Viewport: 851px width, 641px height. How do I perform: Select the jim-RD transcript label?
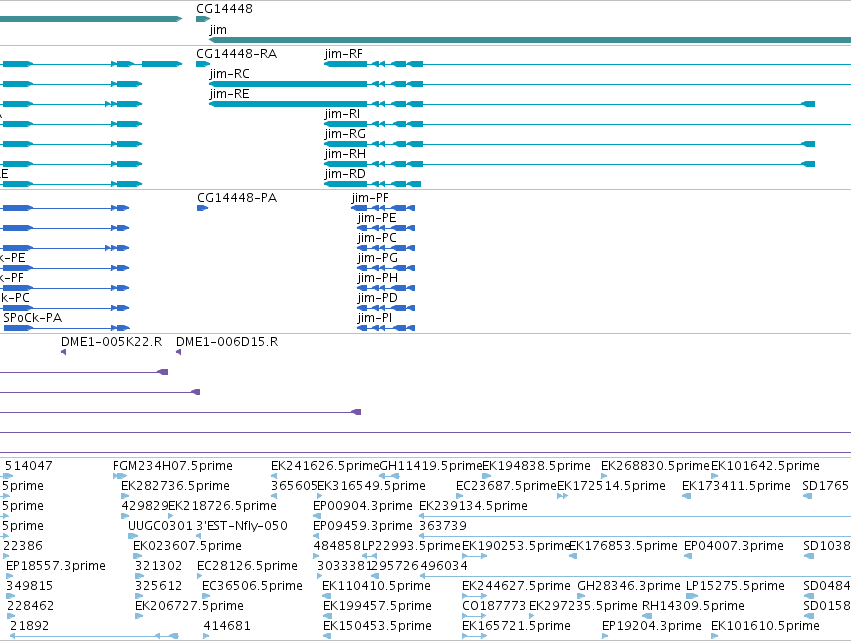(345, 174)
